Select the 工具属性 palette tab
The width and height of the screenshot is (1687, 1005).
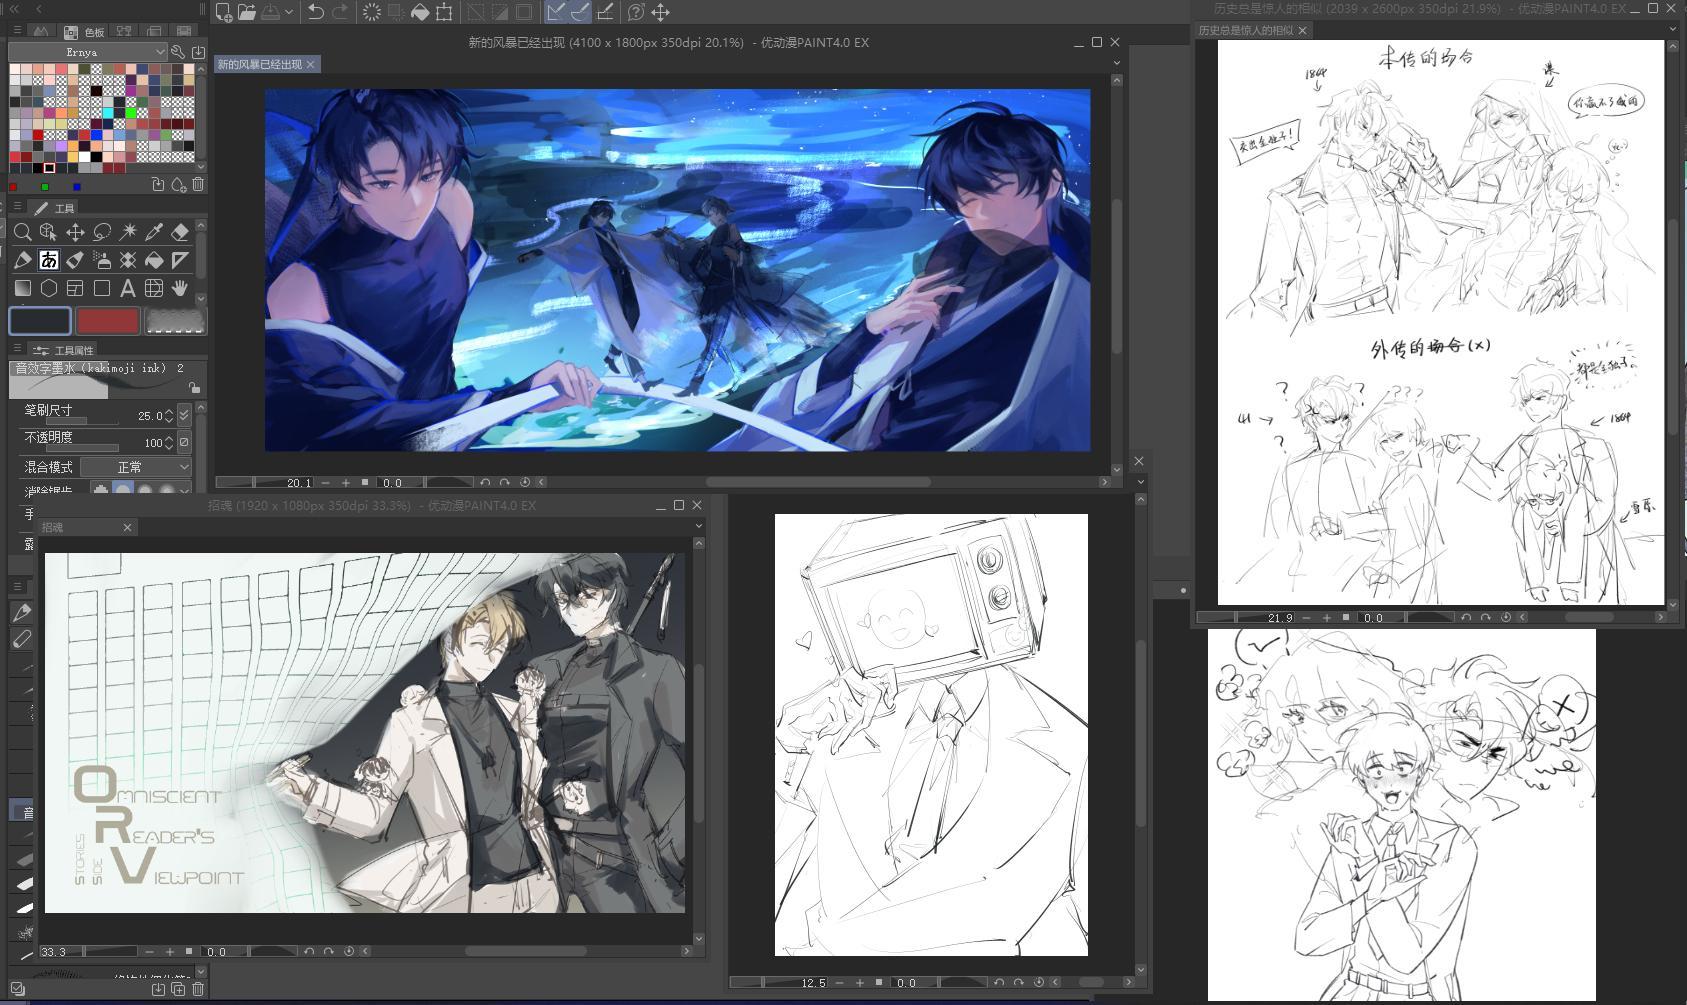pyautogui.click(x=63, y=350)
